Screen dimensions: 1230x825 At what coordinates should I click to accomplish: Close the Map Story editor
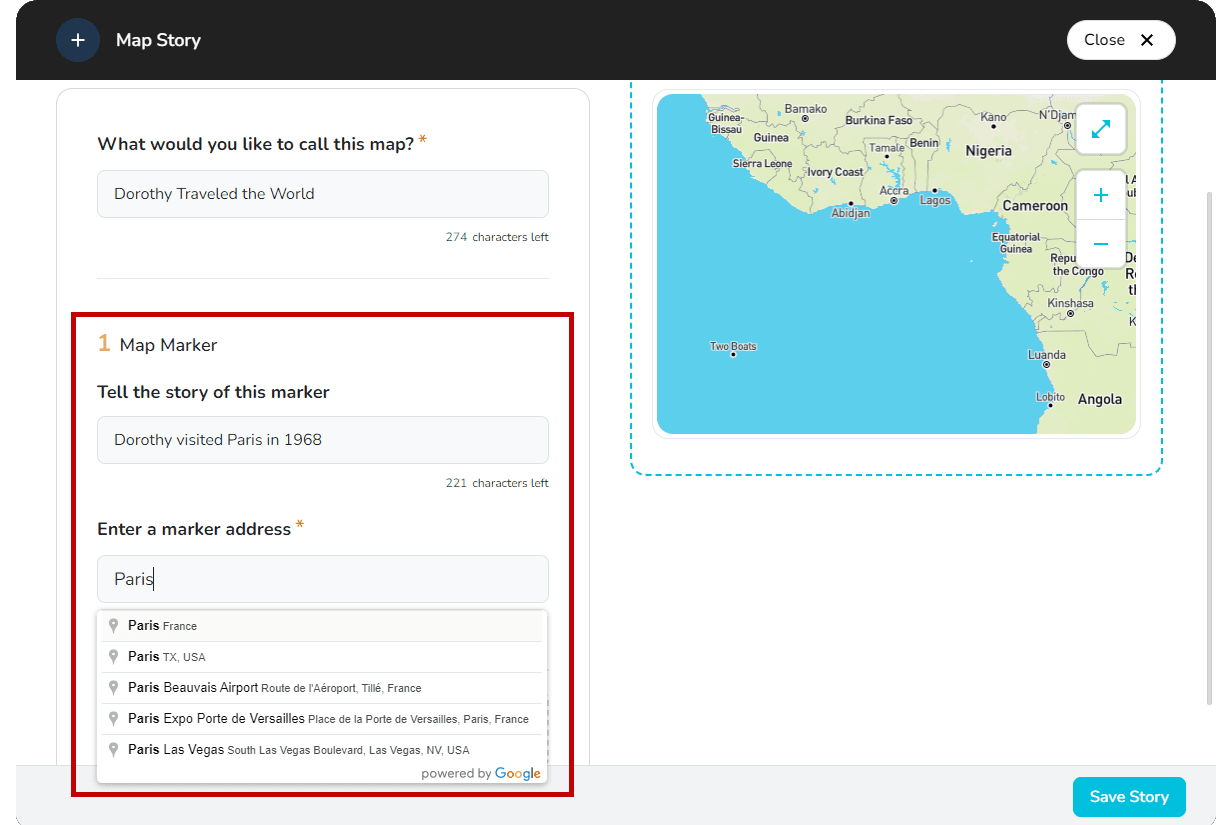click(x=1120, y=40)
